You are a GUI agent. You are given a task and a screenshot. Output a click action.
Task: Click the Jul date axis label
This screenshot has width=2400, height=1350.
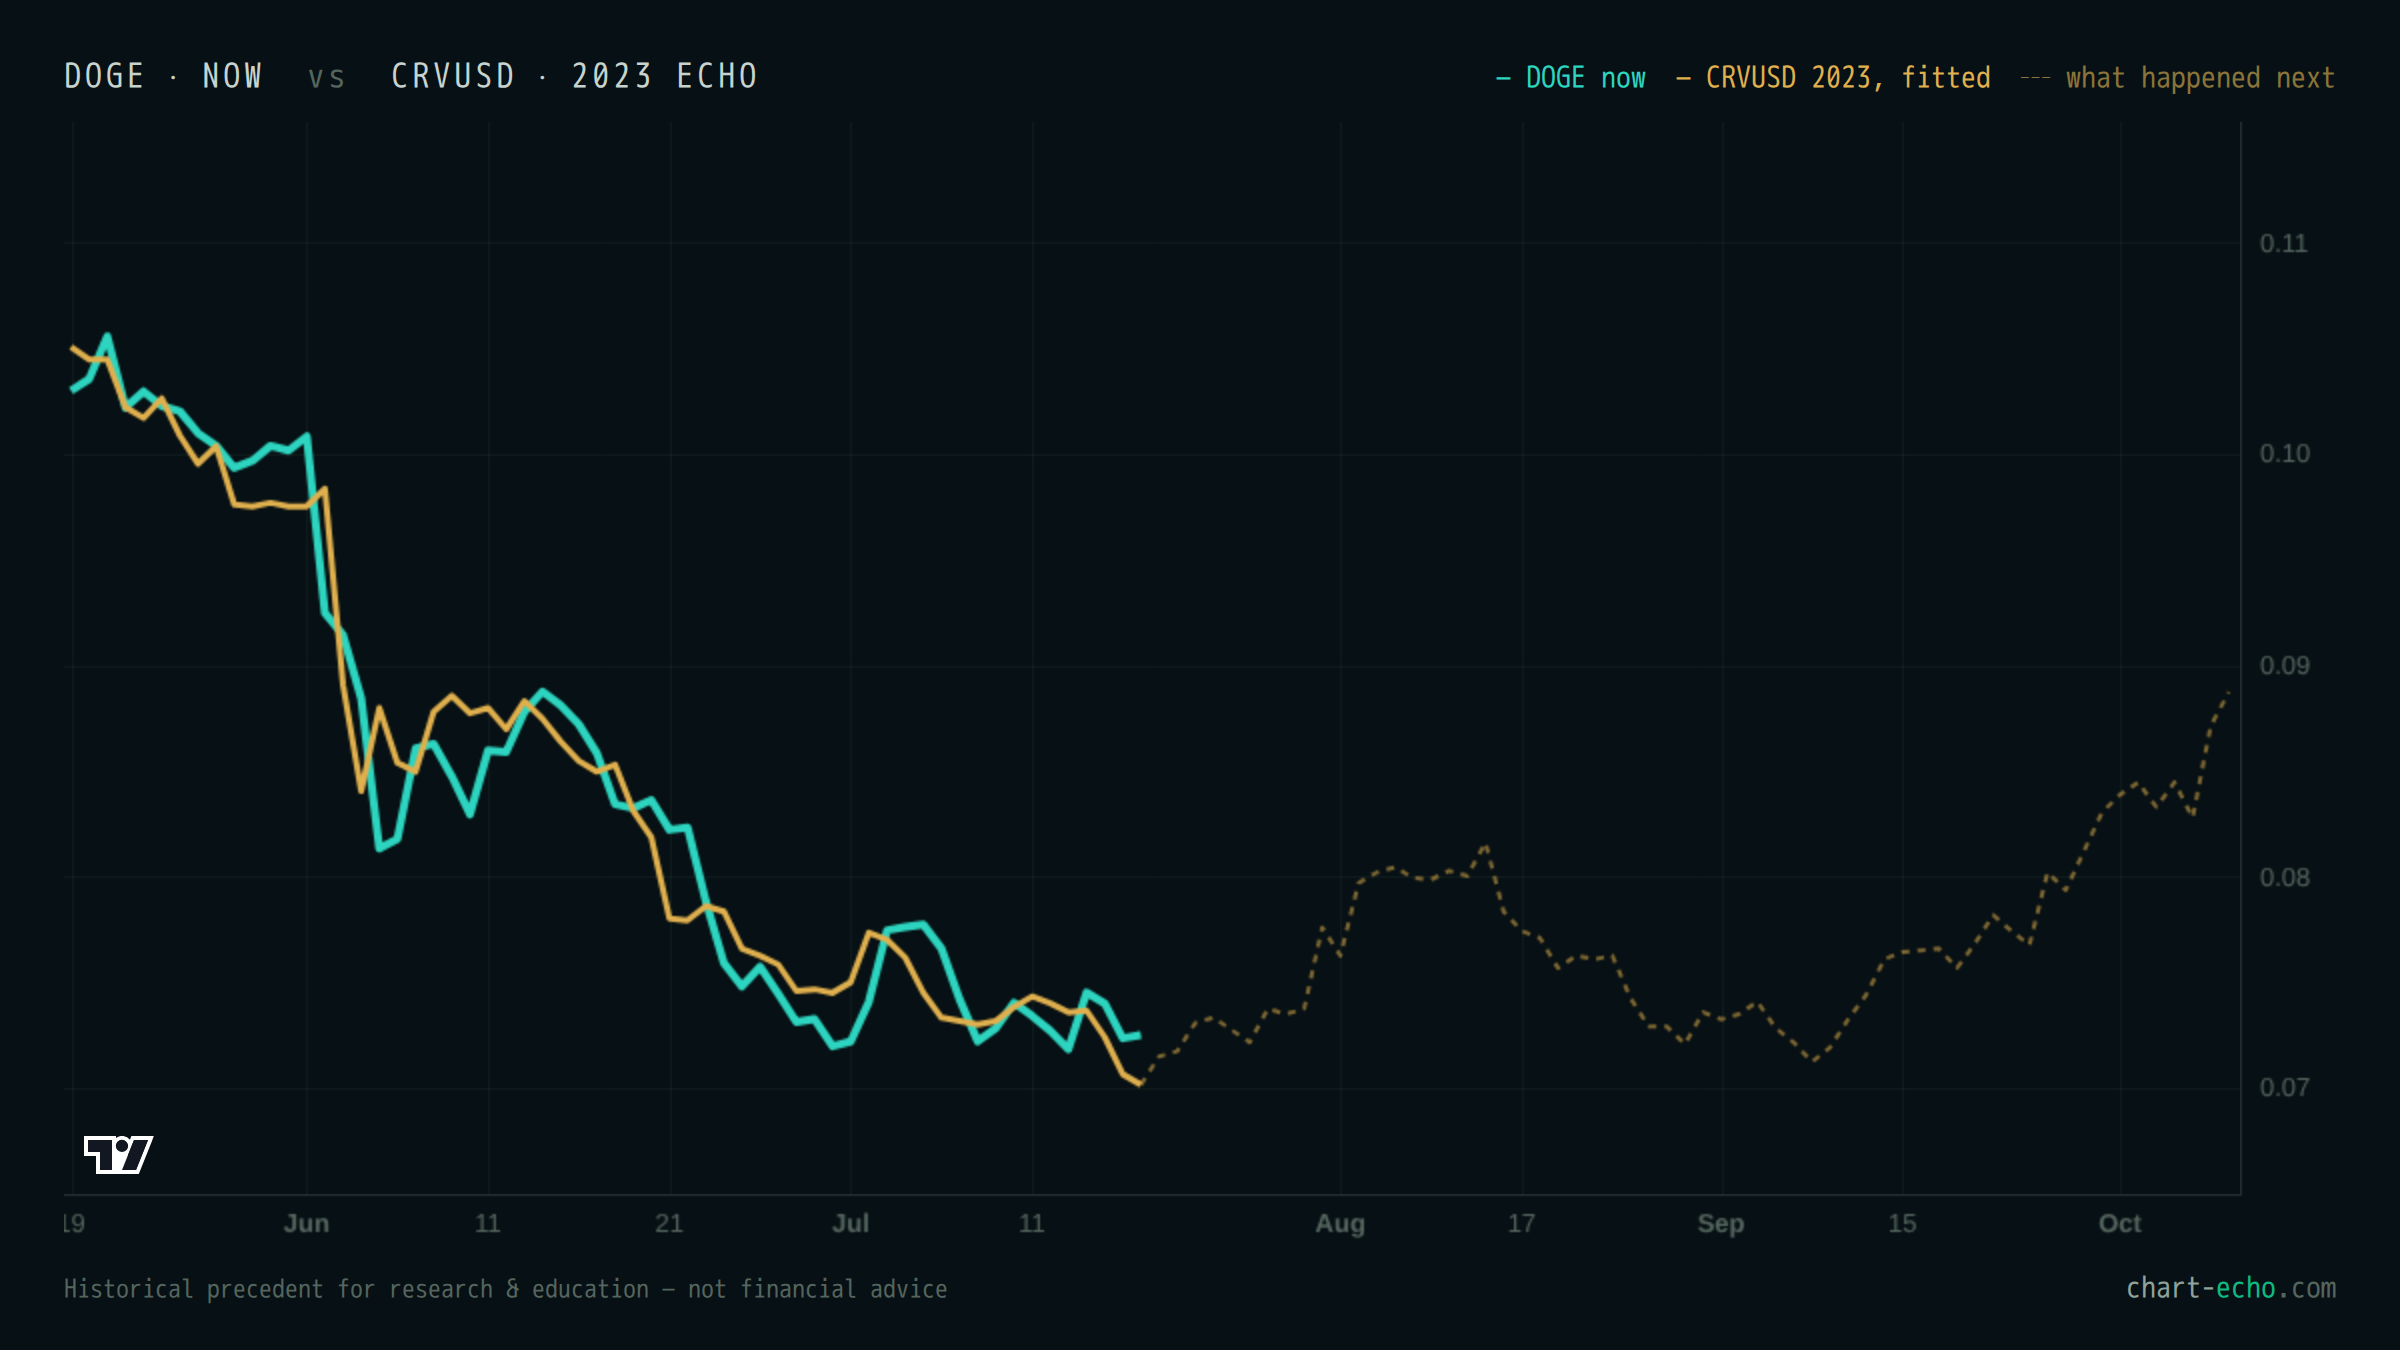(851, 1223)
